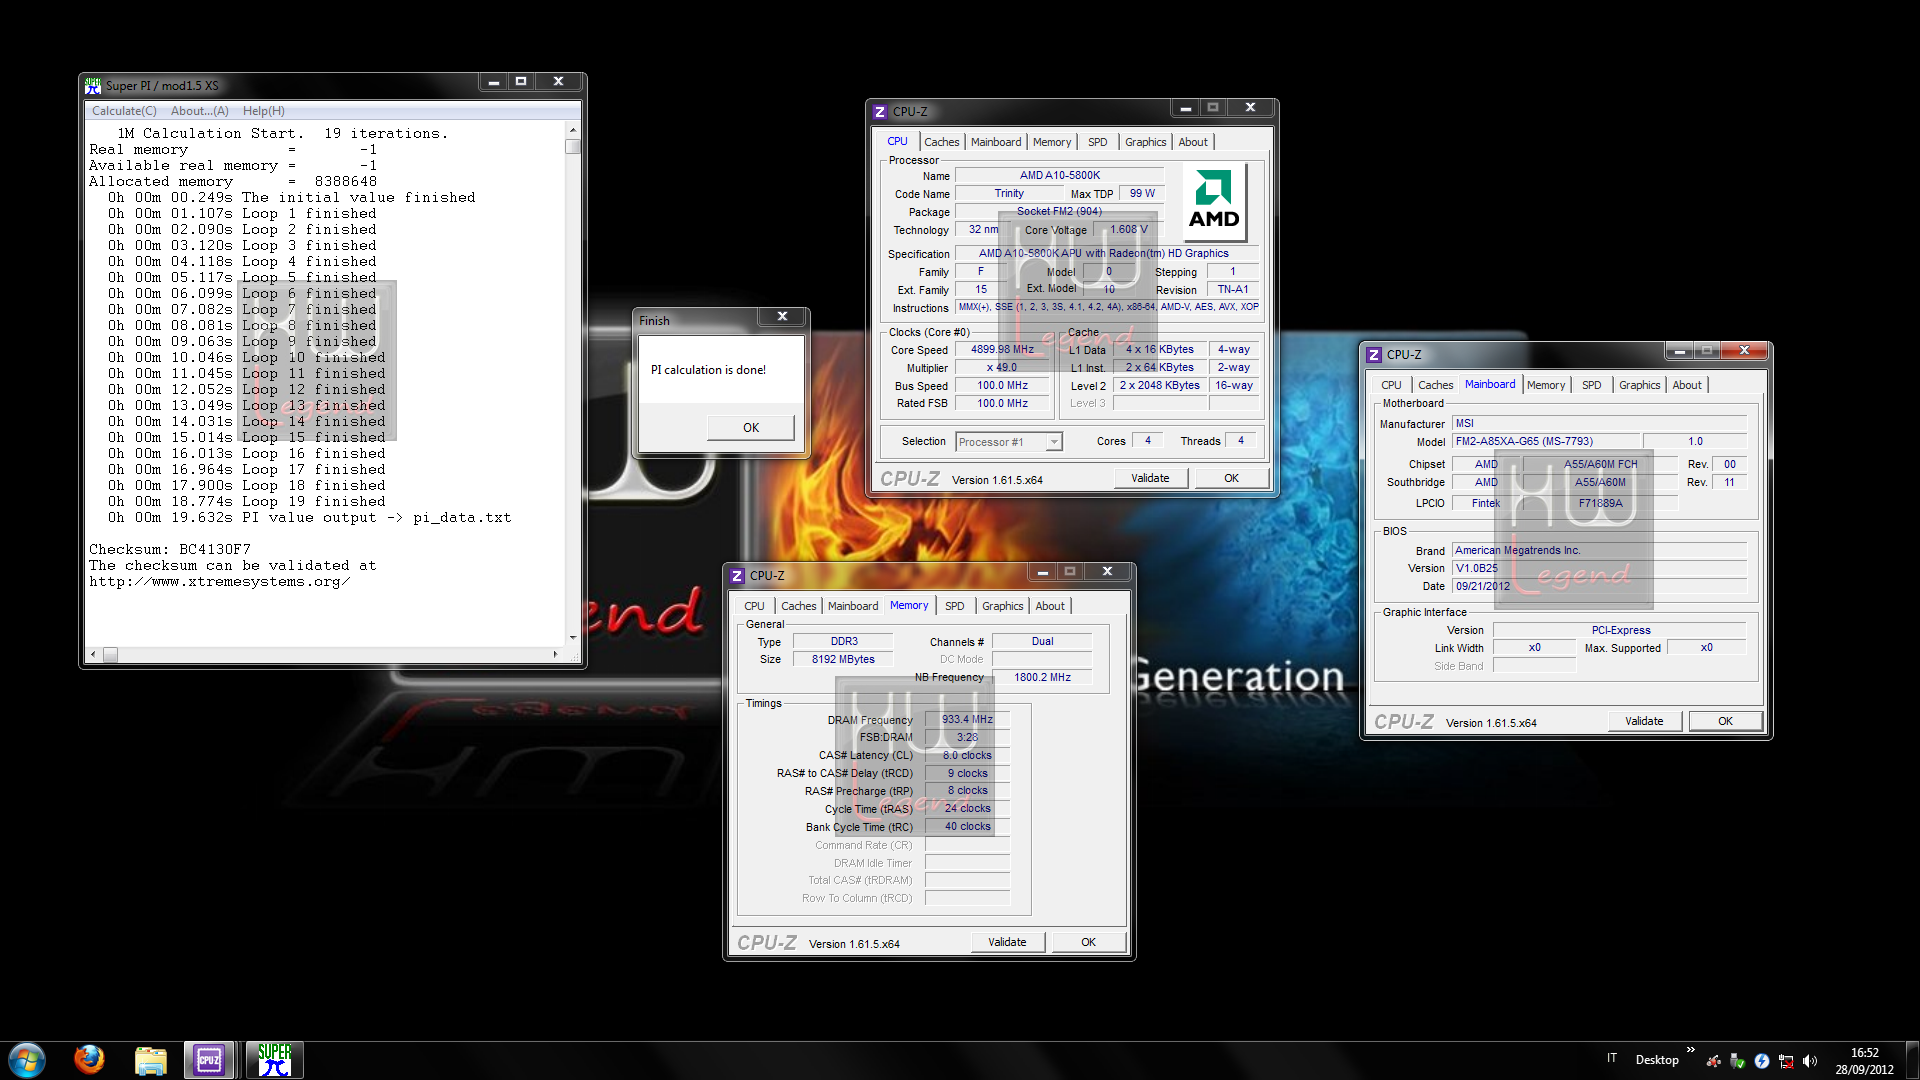
Task: Open CPU tab in Mainboard CPU-Z window
Action: point(1391,385)
